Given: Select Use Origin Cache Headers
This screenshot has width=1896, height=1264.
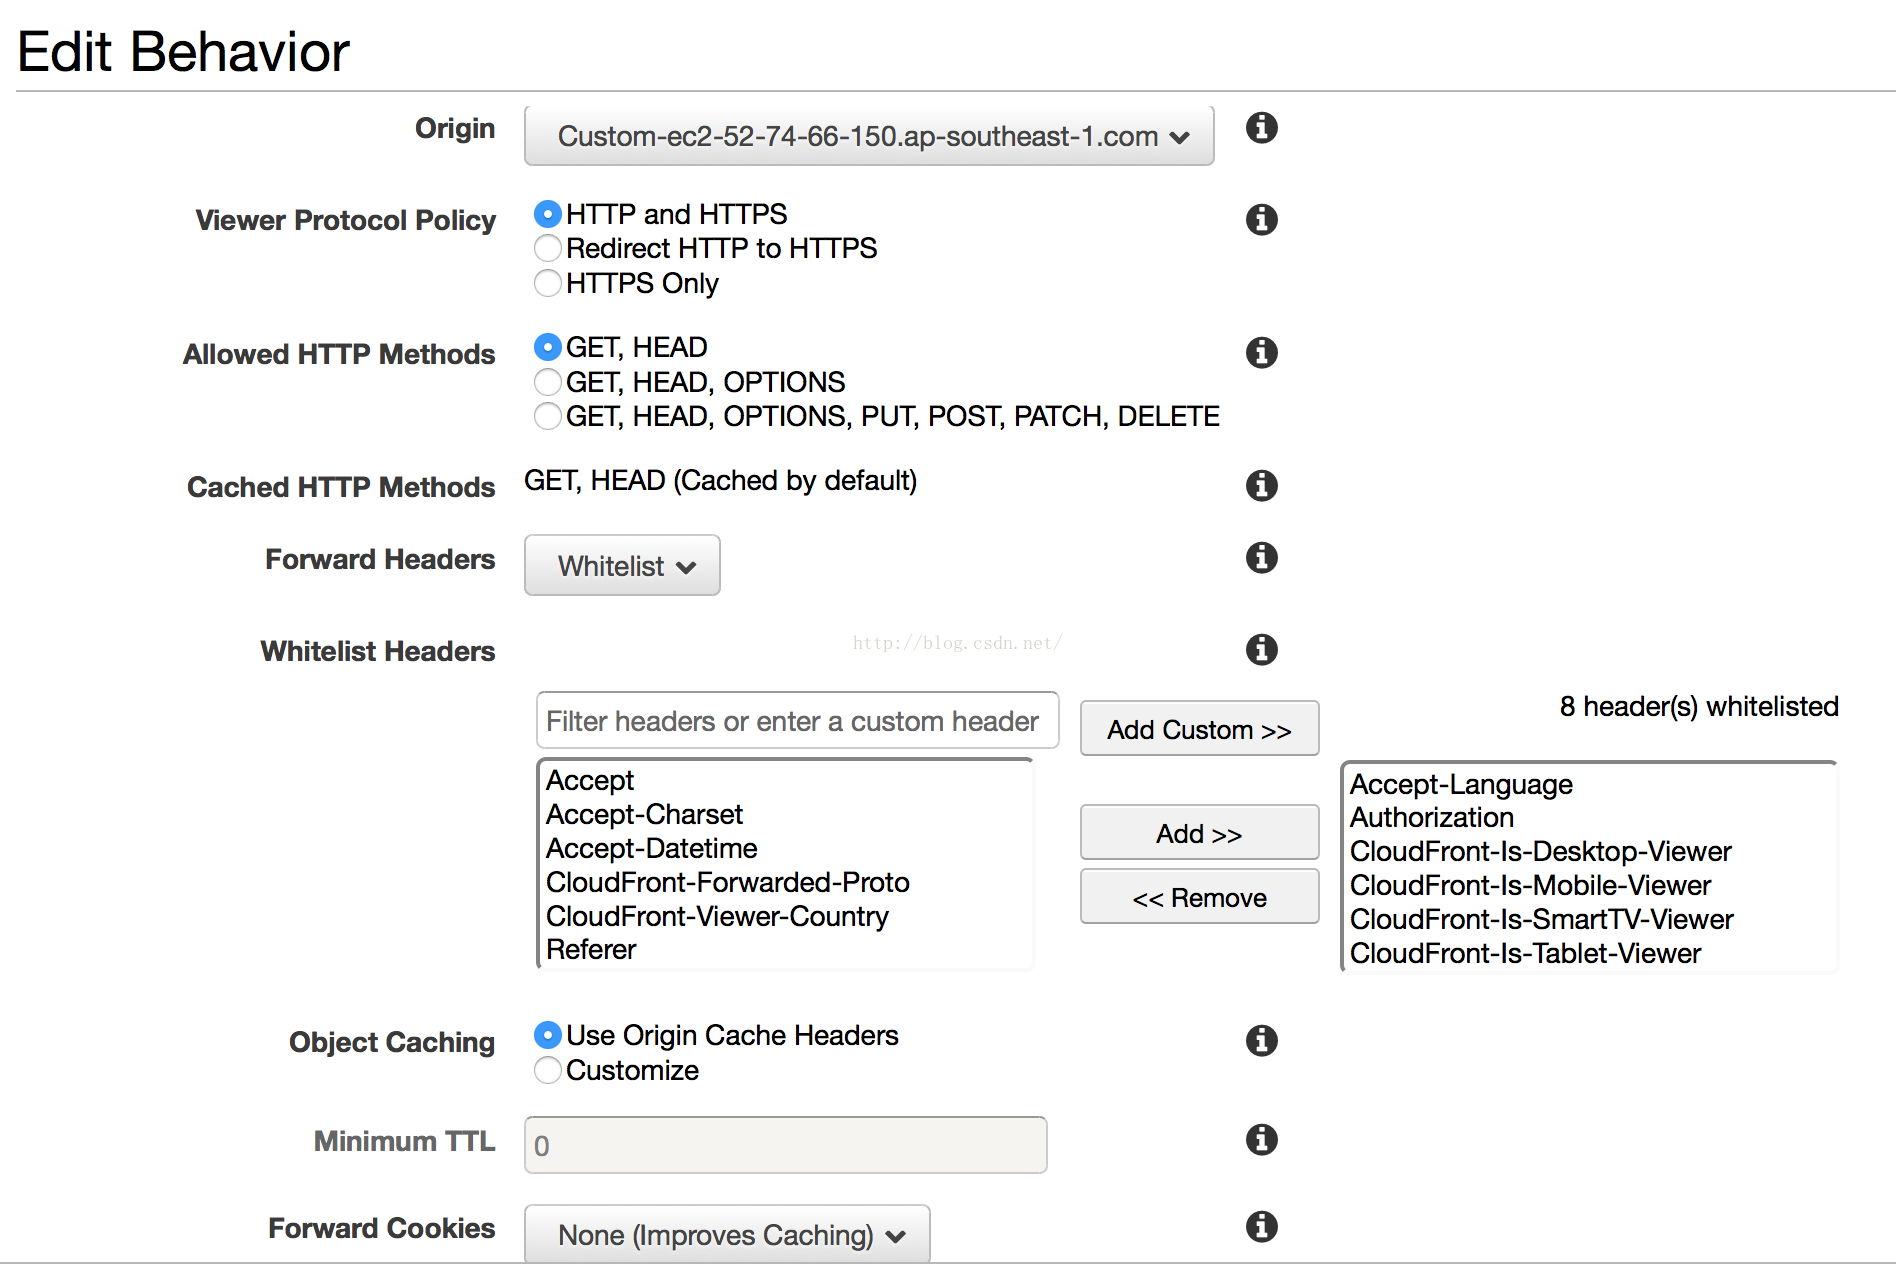Looking at the screenshot, I should coord(547,1035).
